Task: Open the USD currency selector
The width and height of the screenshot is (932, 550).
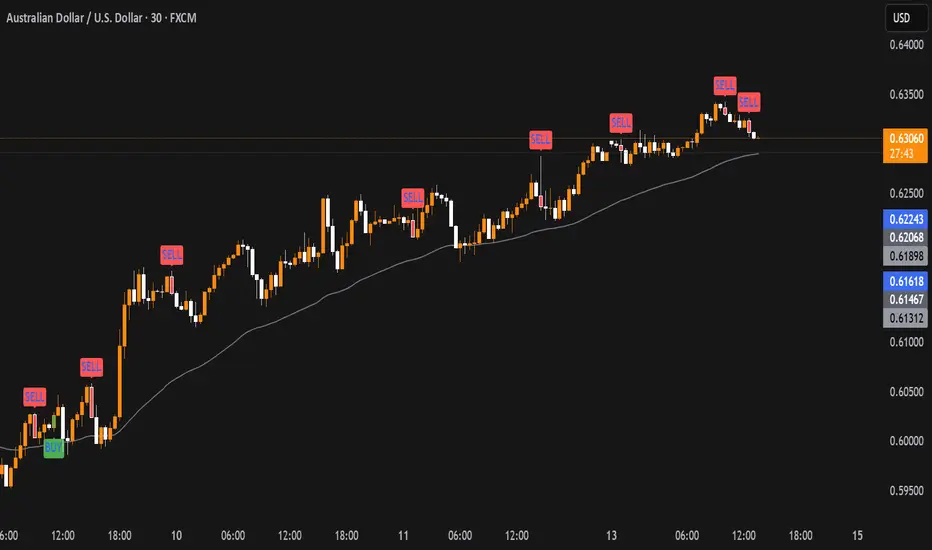Action: tap(901, 16)
